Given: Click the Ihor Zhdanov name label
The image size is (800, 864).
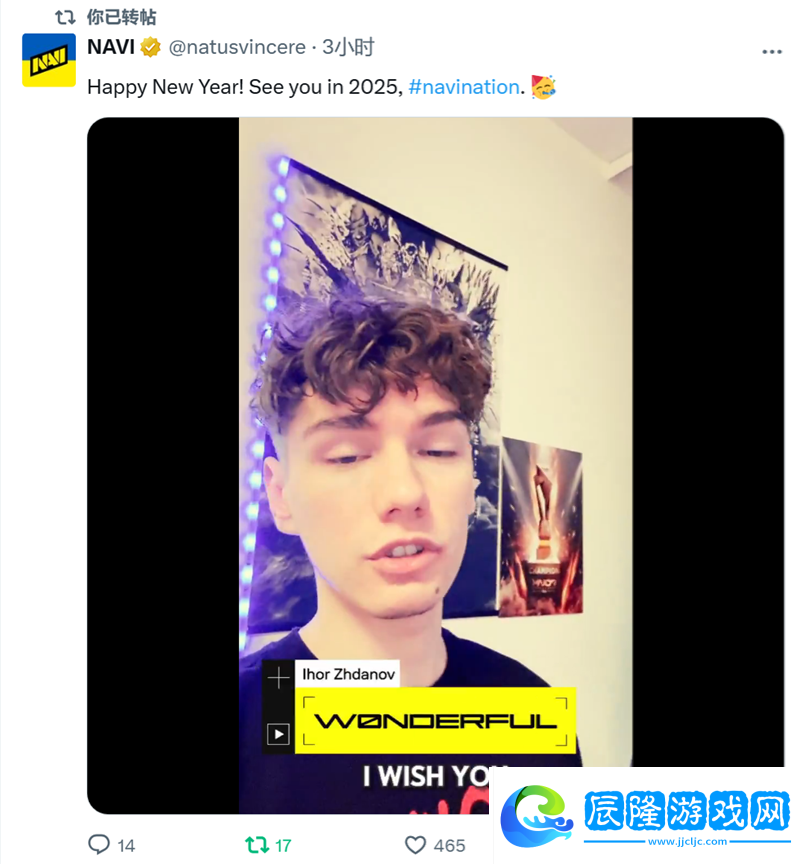Looking at the screenshot, I should (x=348, y=674).
